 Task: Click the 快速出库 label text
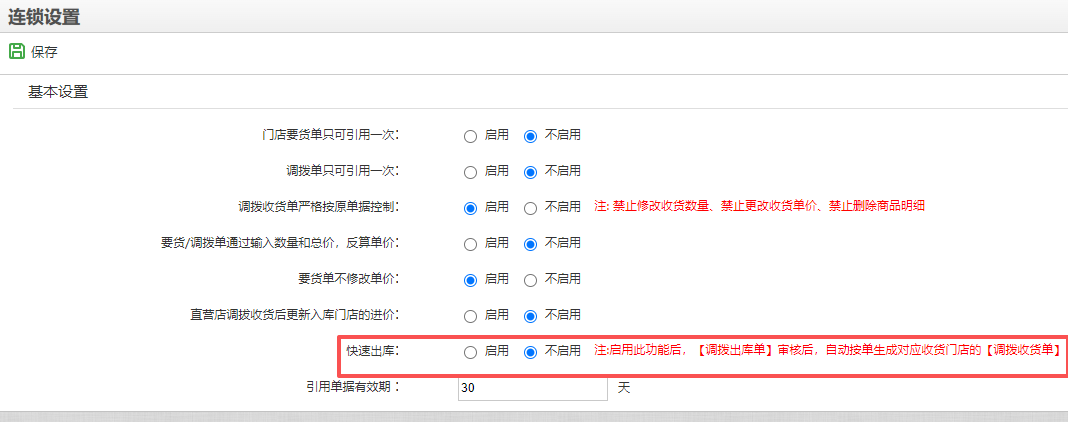[372, 351]
